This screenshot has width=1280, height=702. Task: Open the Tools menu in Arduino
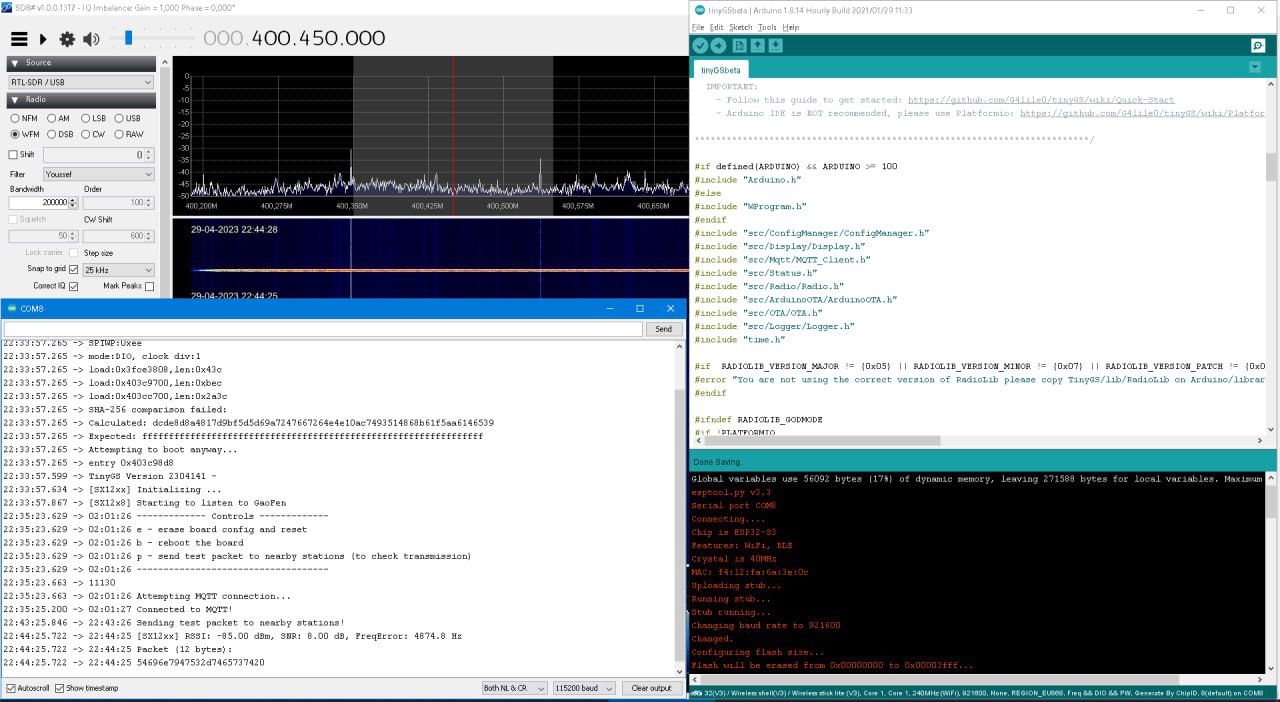766,27
